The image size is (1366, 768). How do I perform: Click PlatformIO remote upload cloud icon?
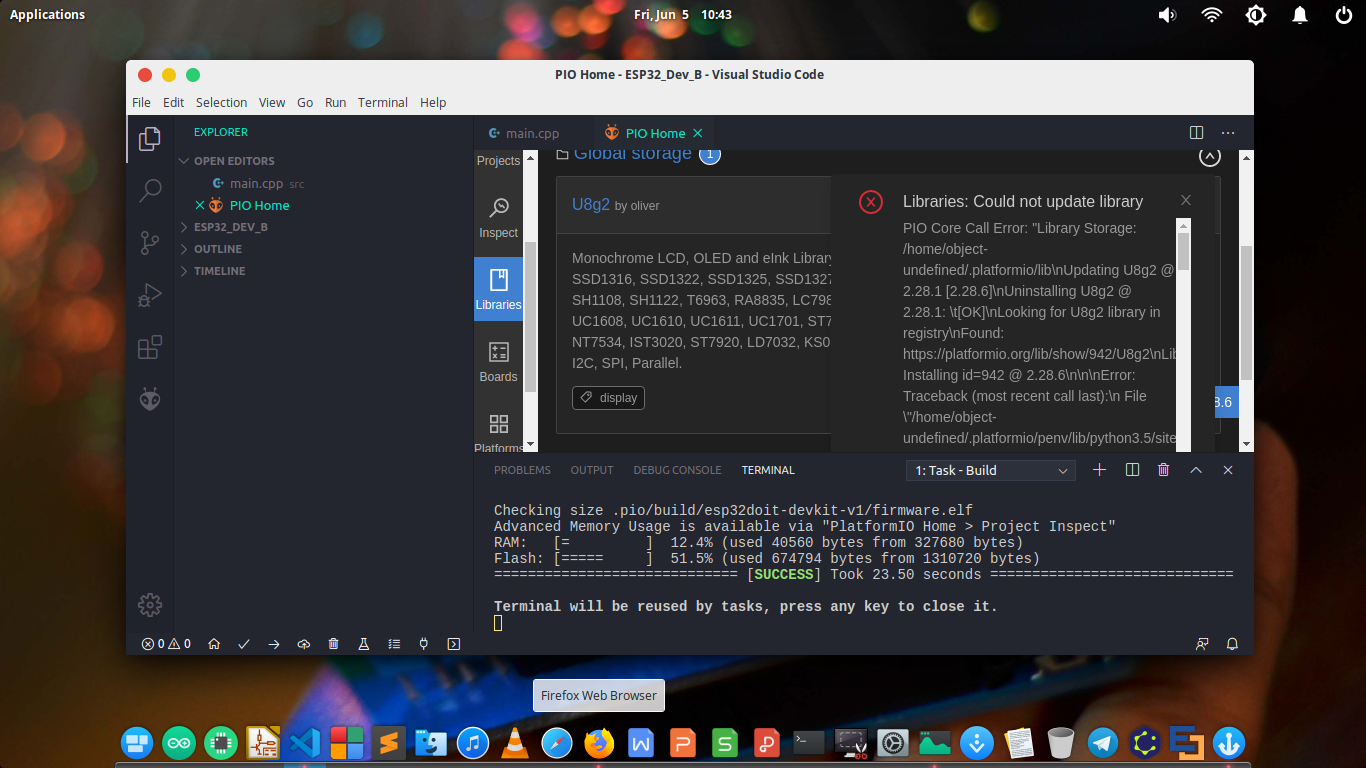pyautogui.click(x=304, y=644)
